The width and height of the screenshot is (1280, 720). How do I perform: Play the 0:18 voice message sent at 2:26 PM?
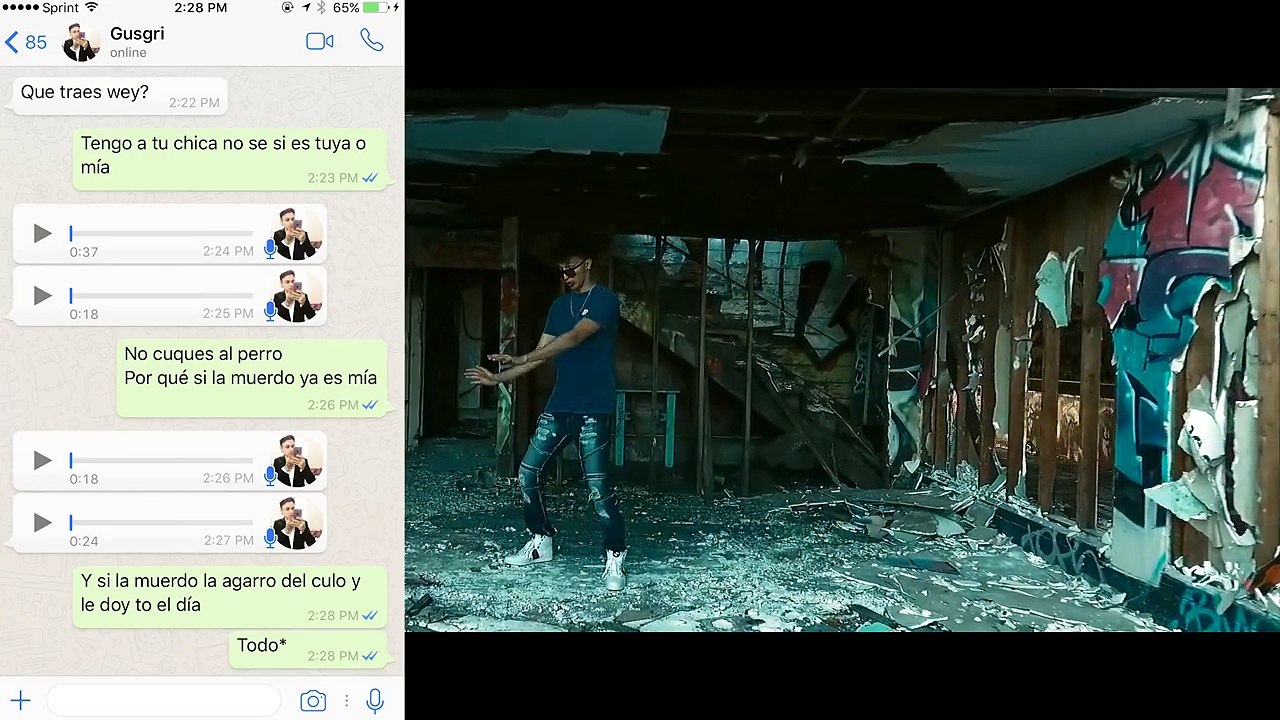(x=42, y=460)
